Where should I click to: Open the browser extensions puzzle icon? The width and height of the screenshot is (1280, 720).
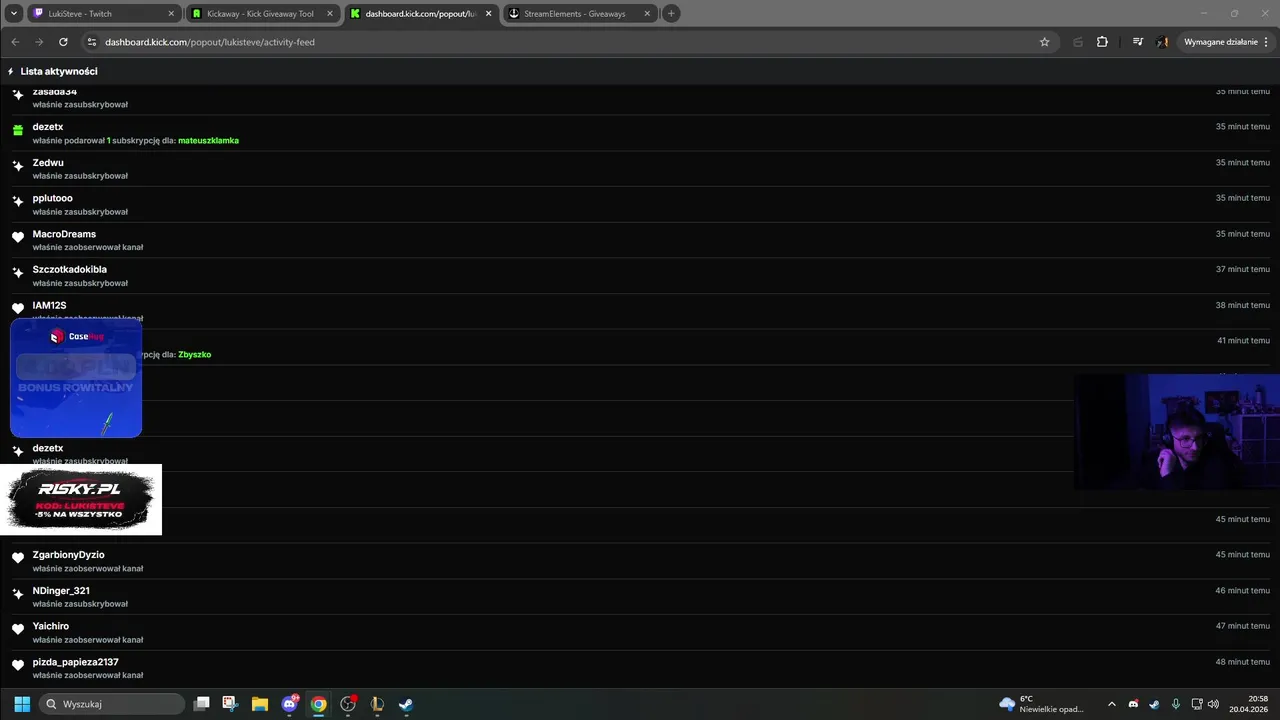1102,42
